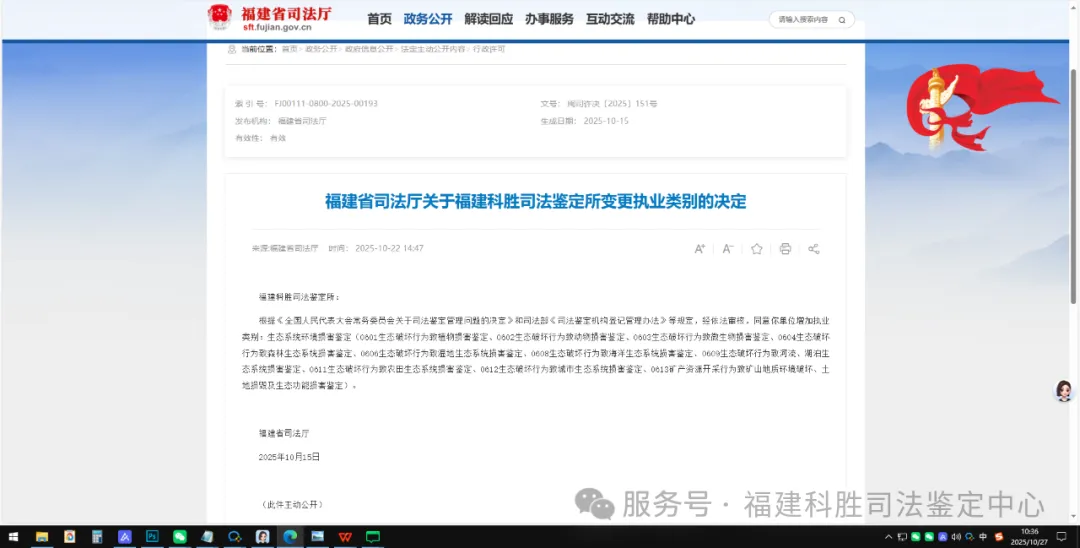Image resolution: width=1080 pixels, height=548 pixels.
Task: Open the 首页 navigation menu item
Action: [379, 19]
